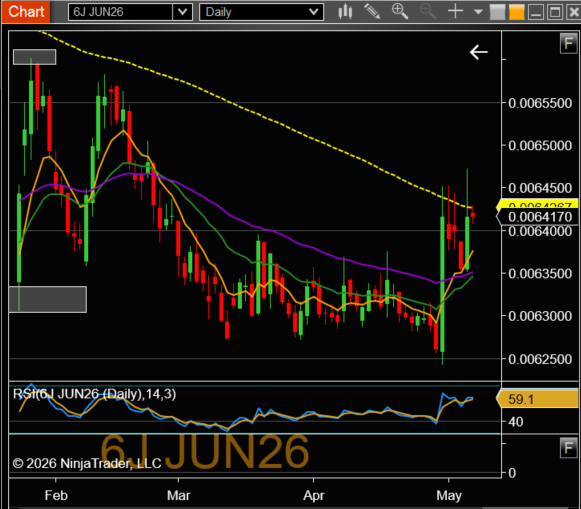Click the RSI 40 level label
581x509 pixels.
[x=515, y=422]
